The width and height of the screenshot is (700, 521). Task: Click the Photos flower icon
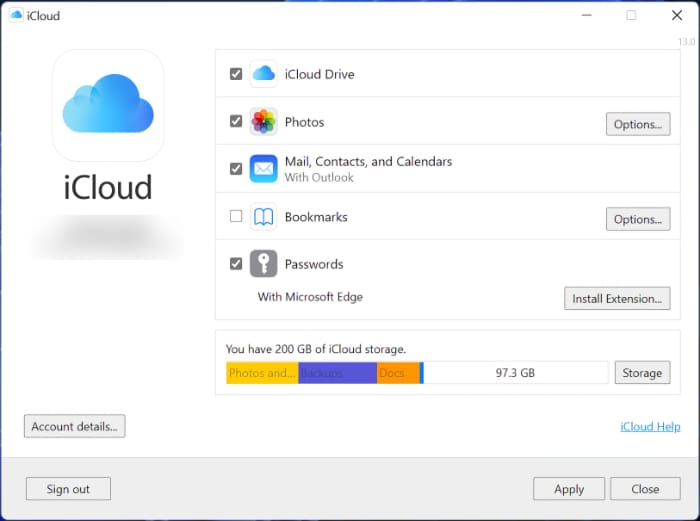click(x=263, y=121)
